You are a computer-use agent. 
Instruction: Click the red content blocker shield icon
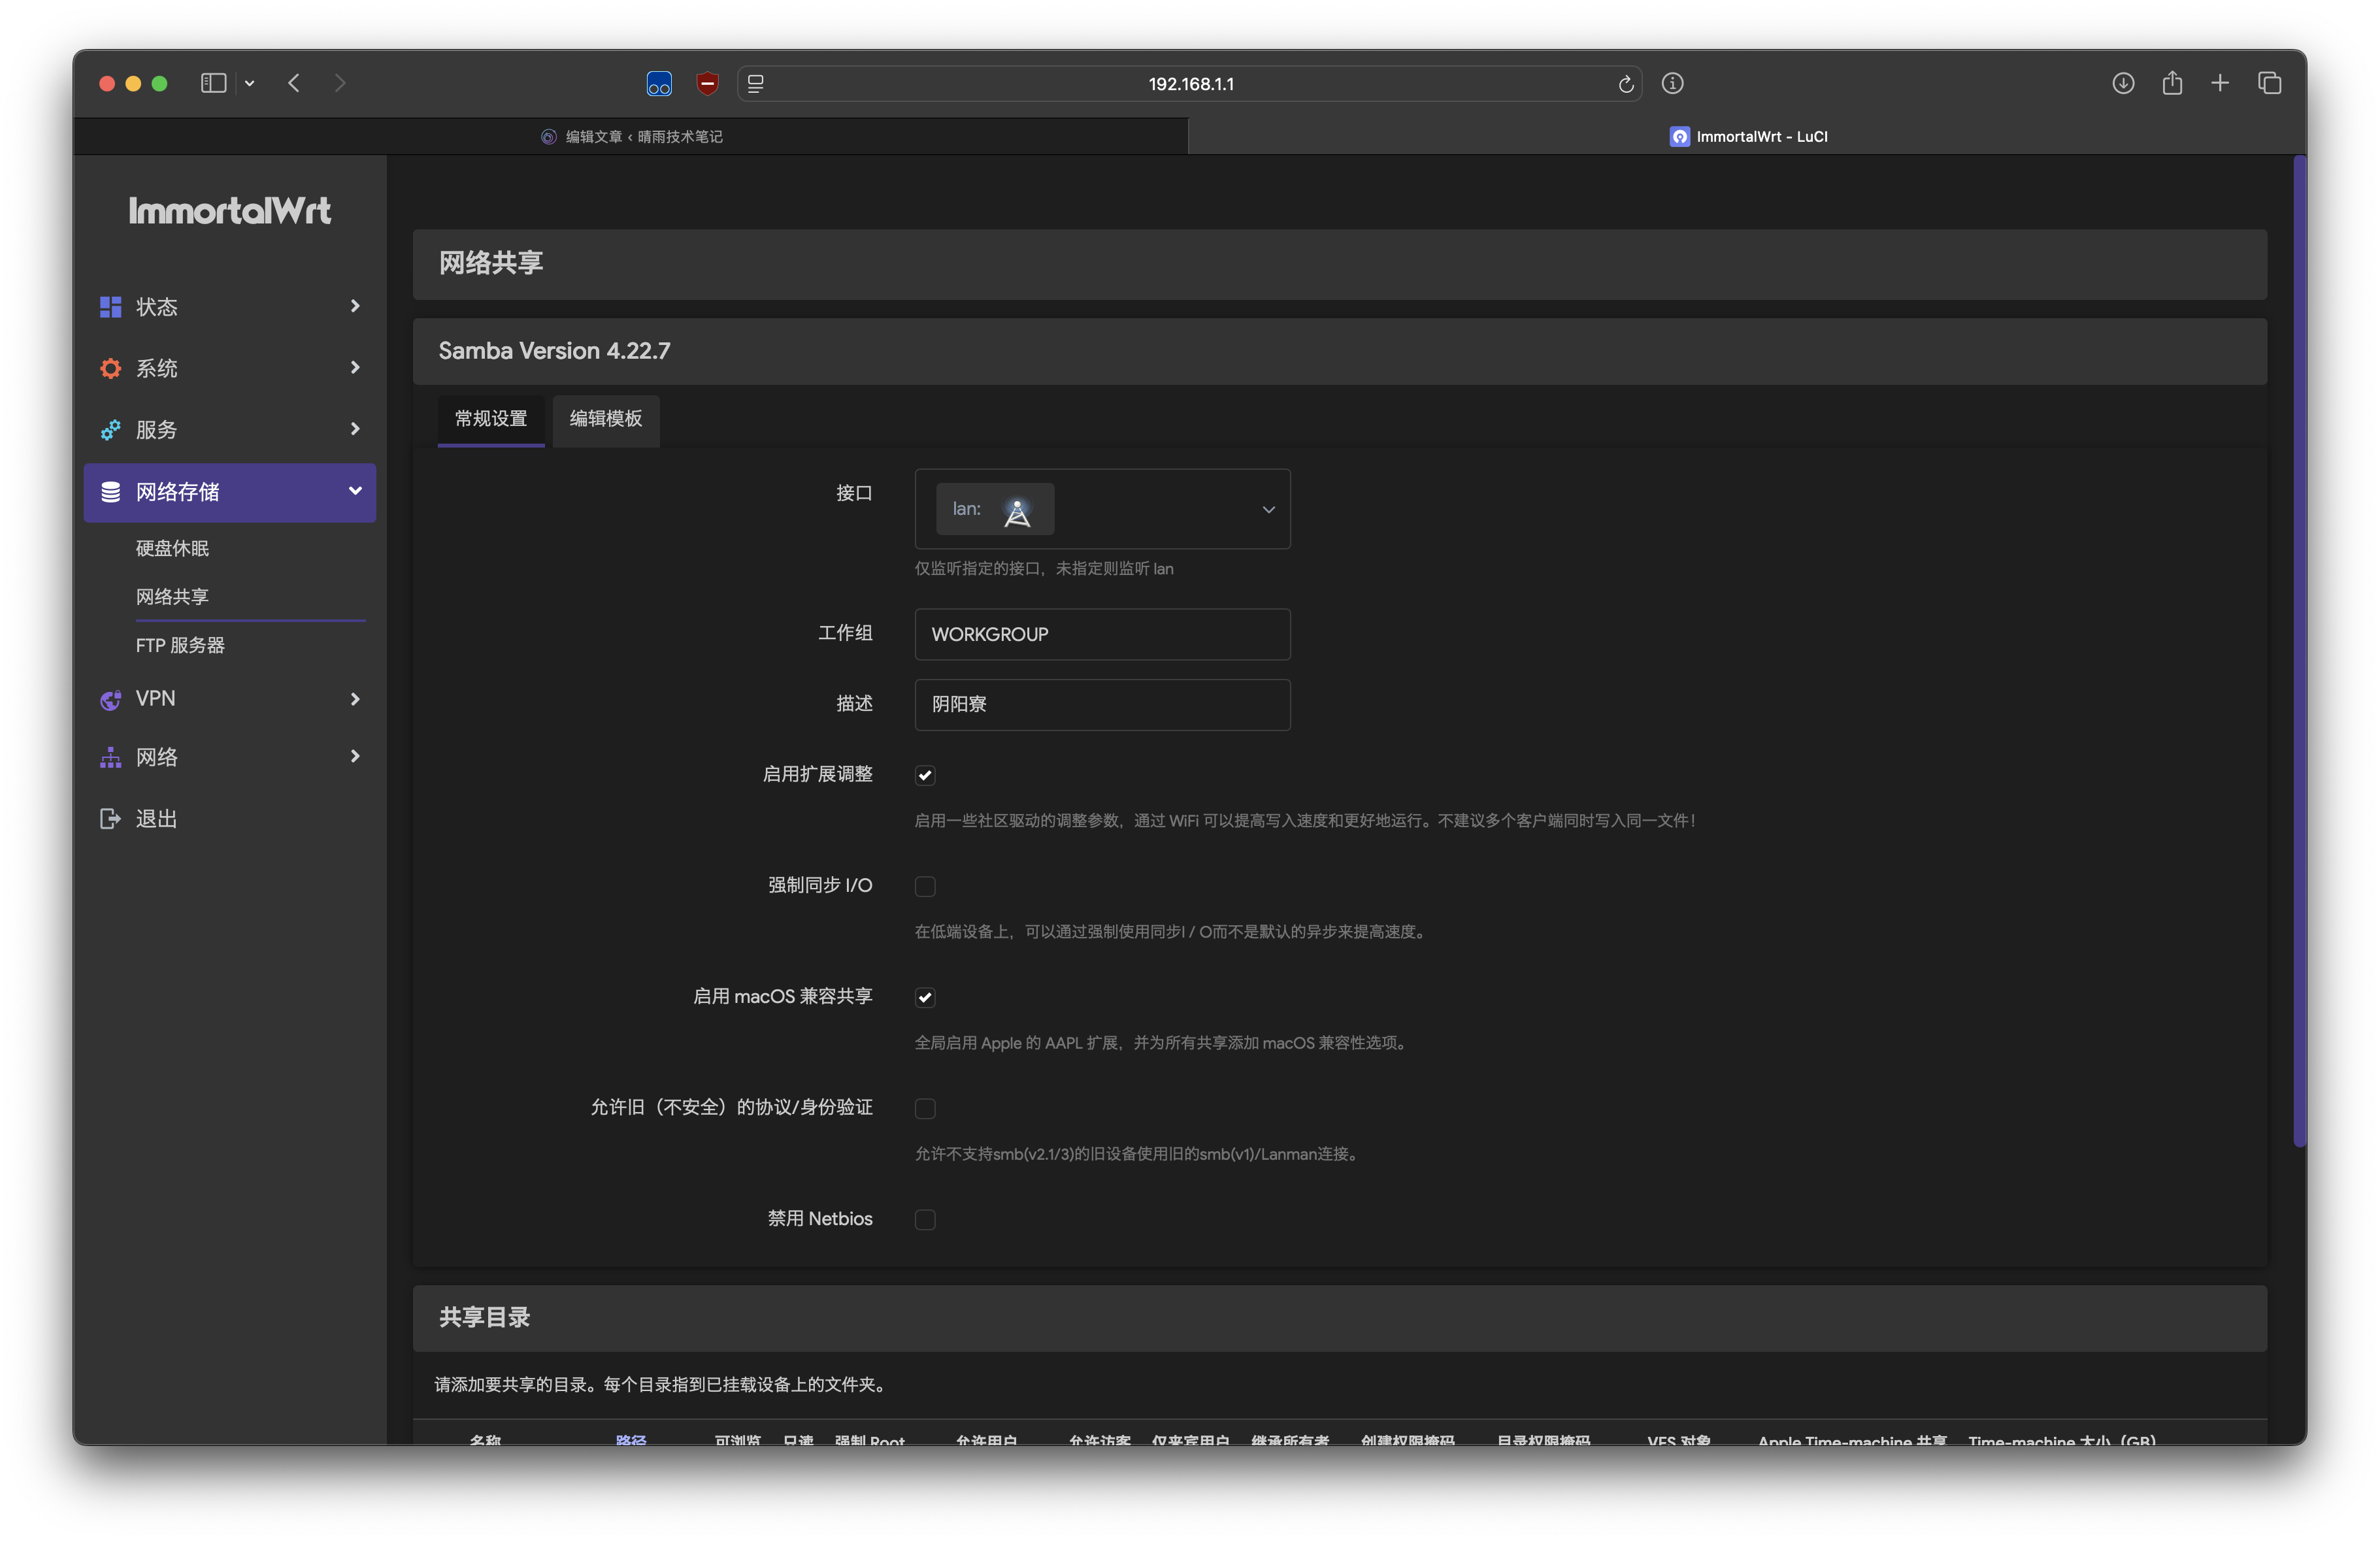pyautogui.click(x=707, y=83)
